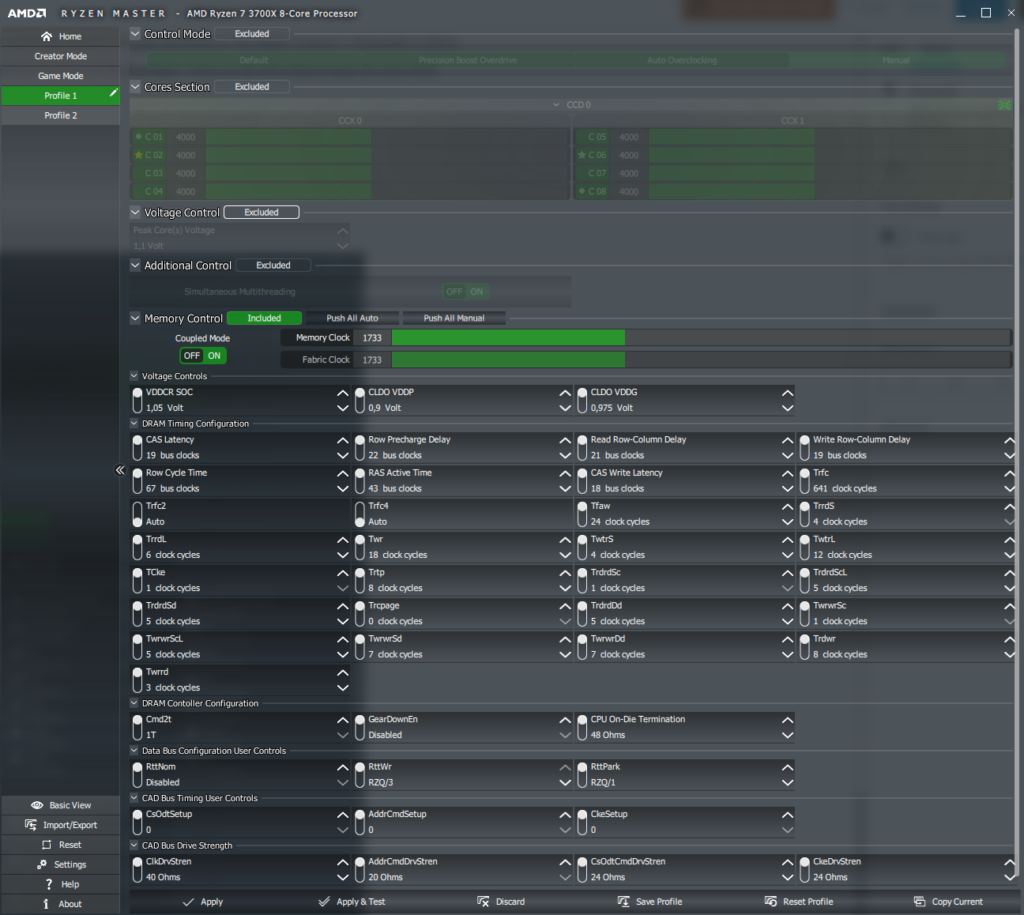Toggle auto/manual switch for Trfc2
Screen dimensions: 1024x915
137,514
